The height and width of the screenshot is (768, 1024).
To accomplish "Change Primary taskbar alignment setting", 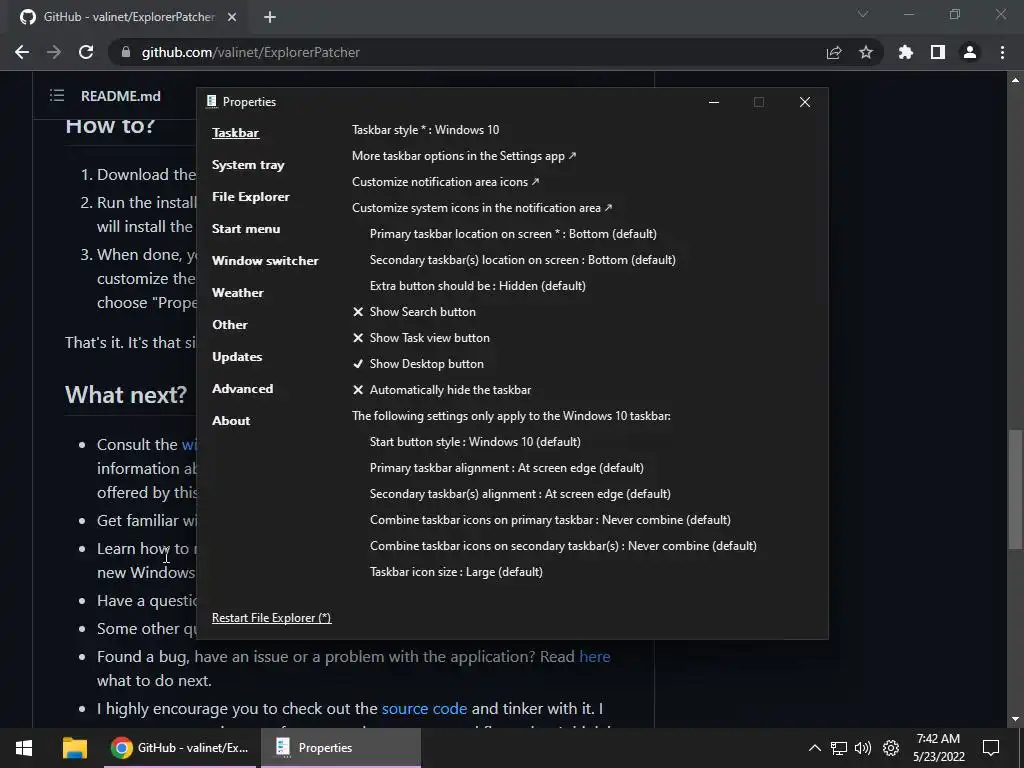I will tap(507, 468).
